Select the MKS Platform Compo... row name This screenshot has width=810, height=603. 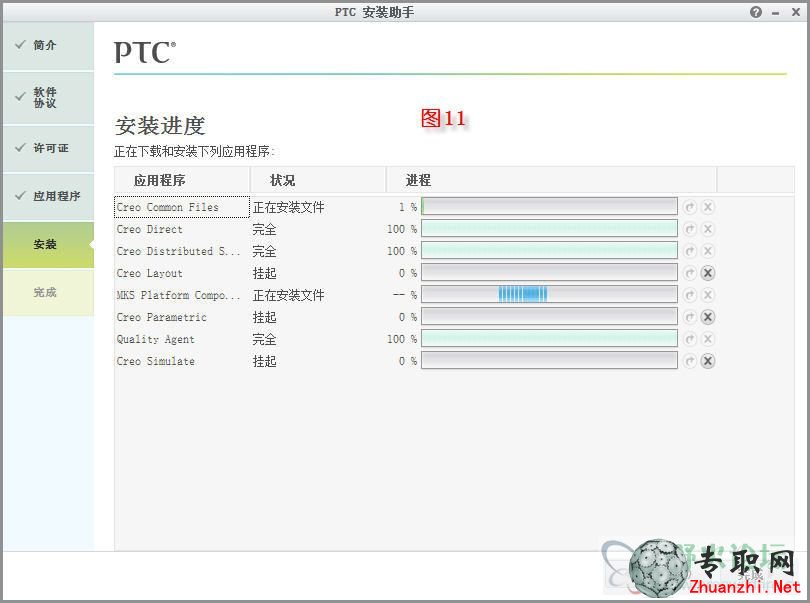tap(178, 295)
